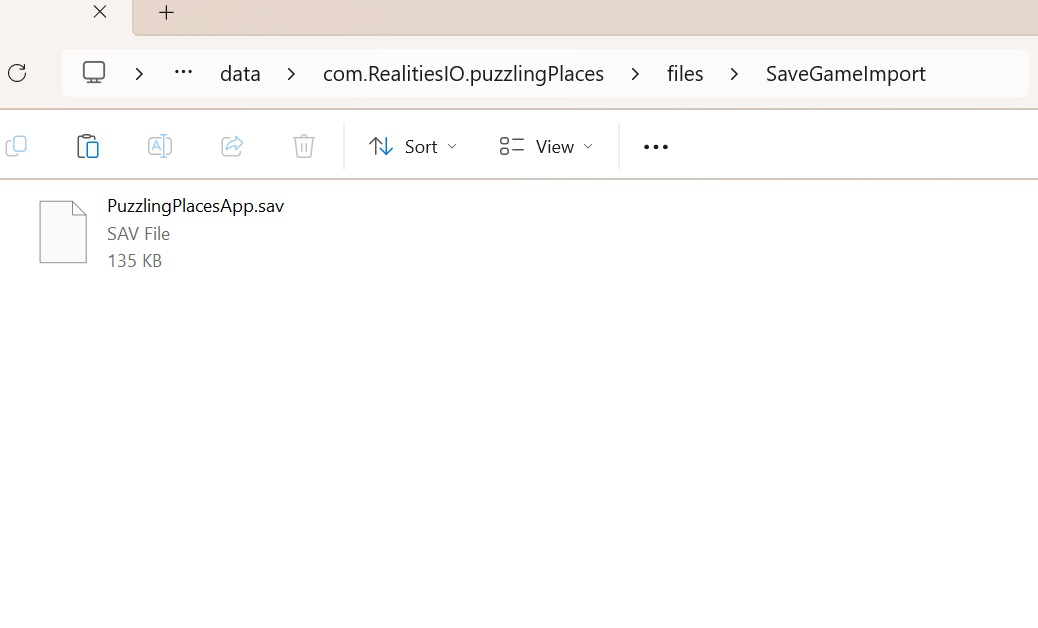Navigate to files breadcrumb
1038x628 pixels.
tap(684, 73)
